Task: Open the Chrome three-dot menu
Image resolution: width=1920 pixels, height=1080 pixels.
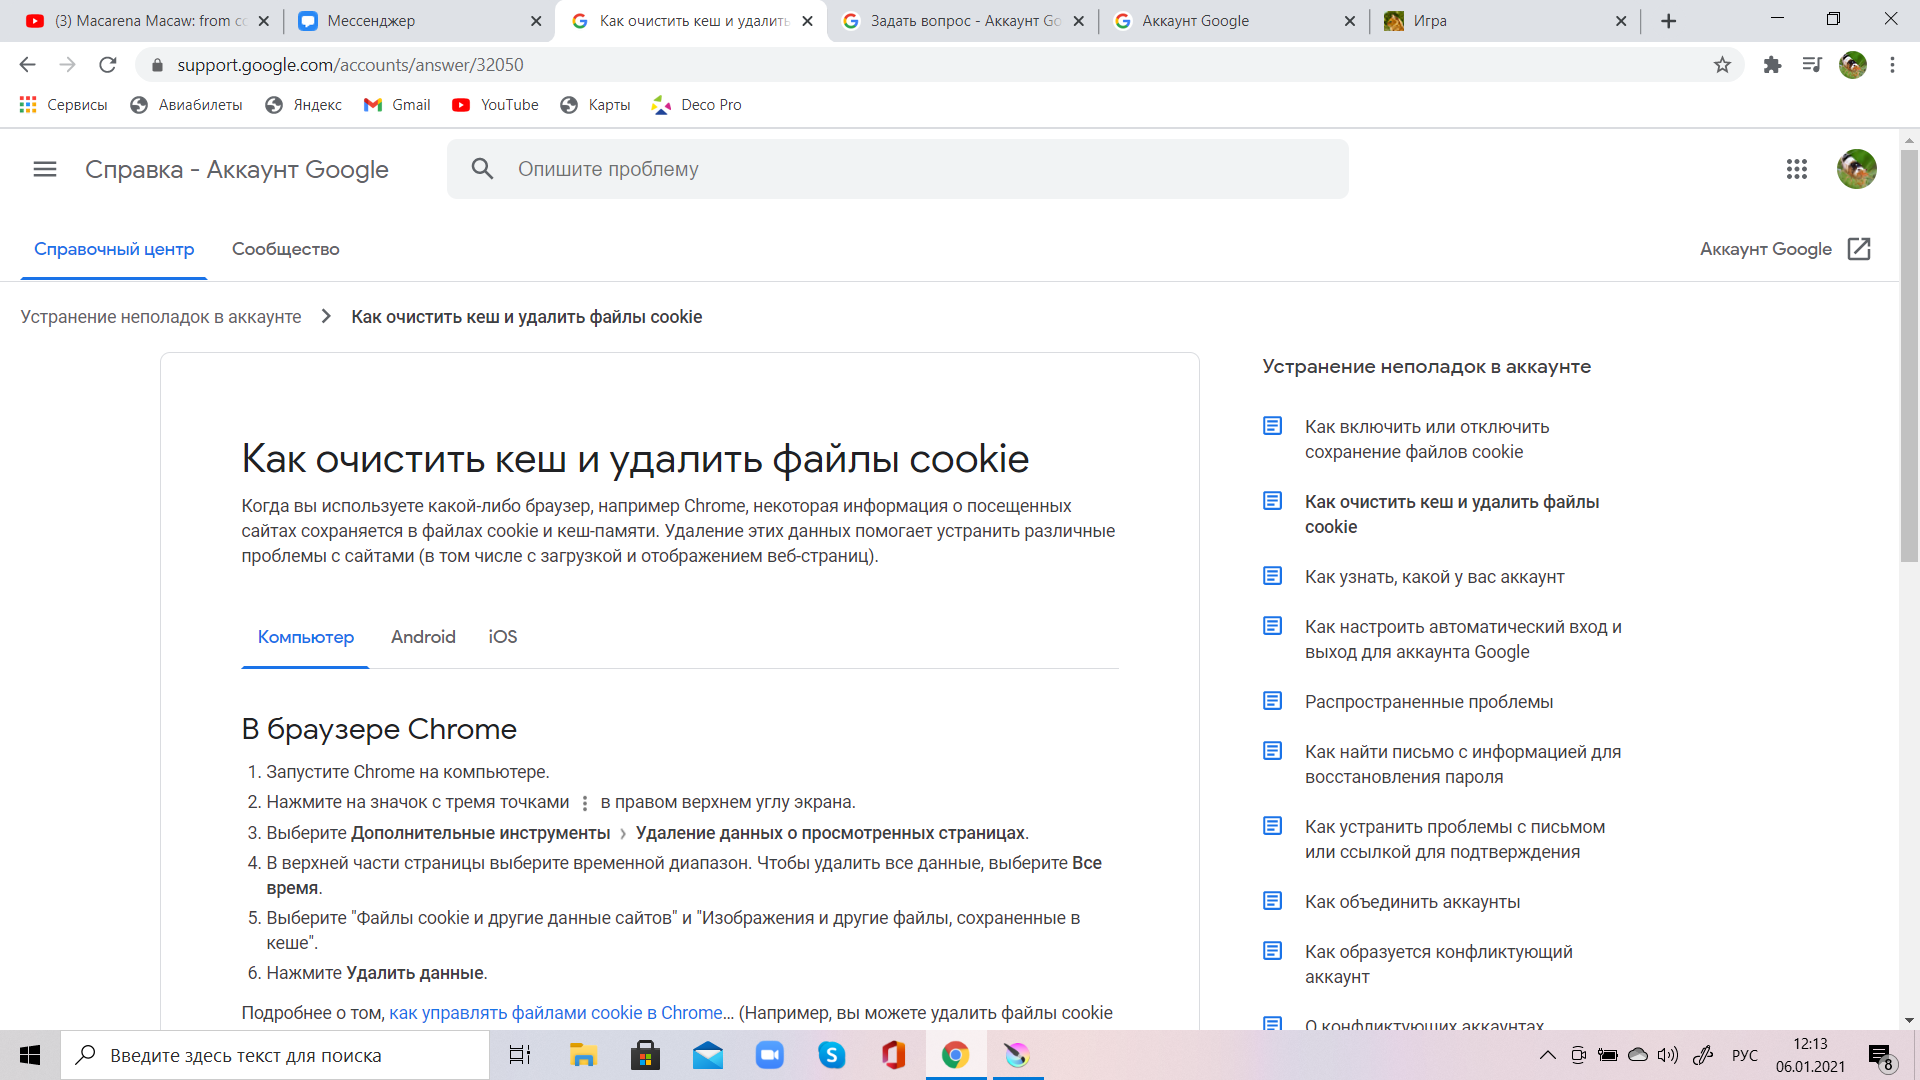Action: click(1892, 65)
